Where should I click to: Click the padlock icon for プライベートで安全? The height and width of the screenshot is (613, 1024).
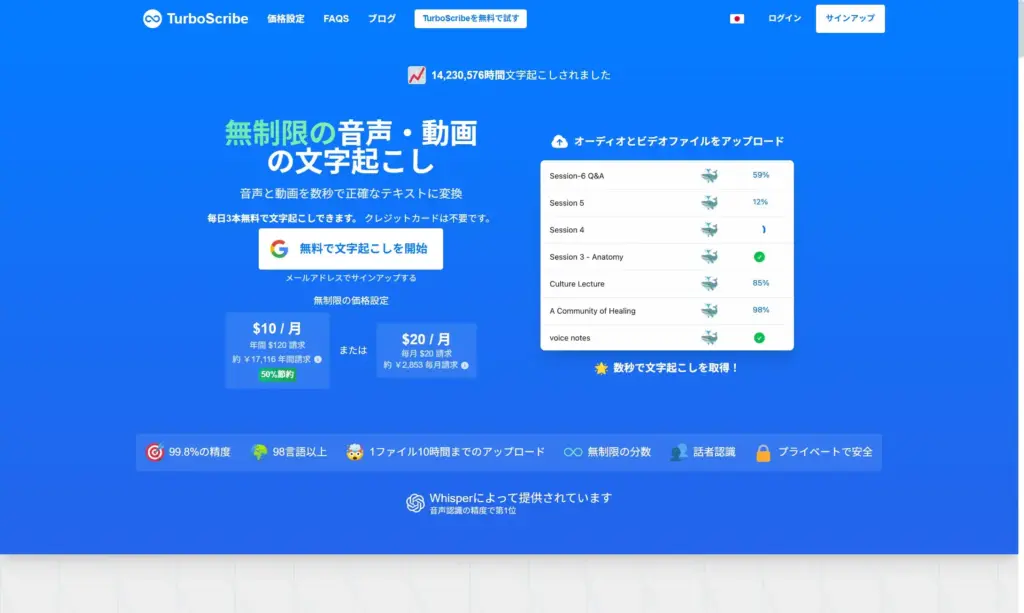coord(763,452)
